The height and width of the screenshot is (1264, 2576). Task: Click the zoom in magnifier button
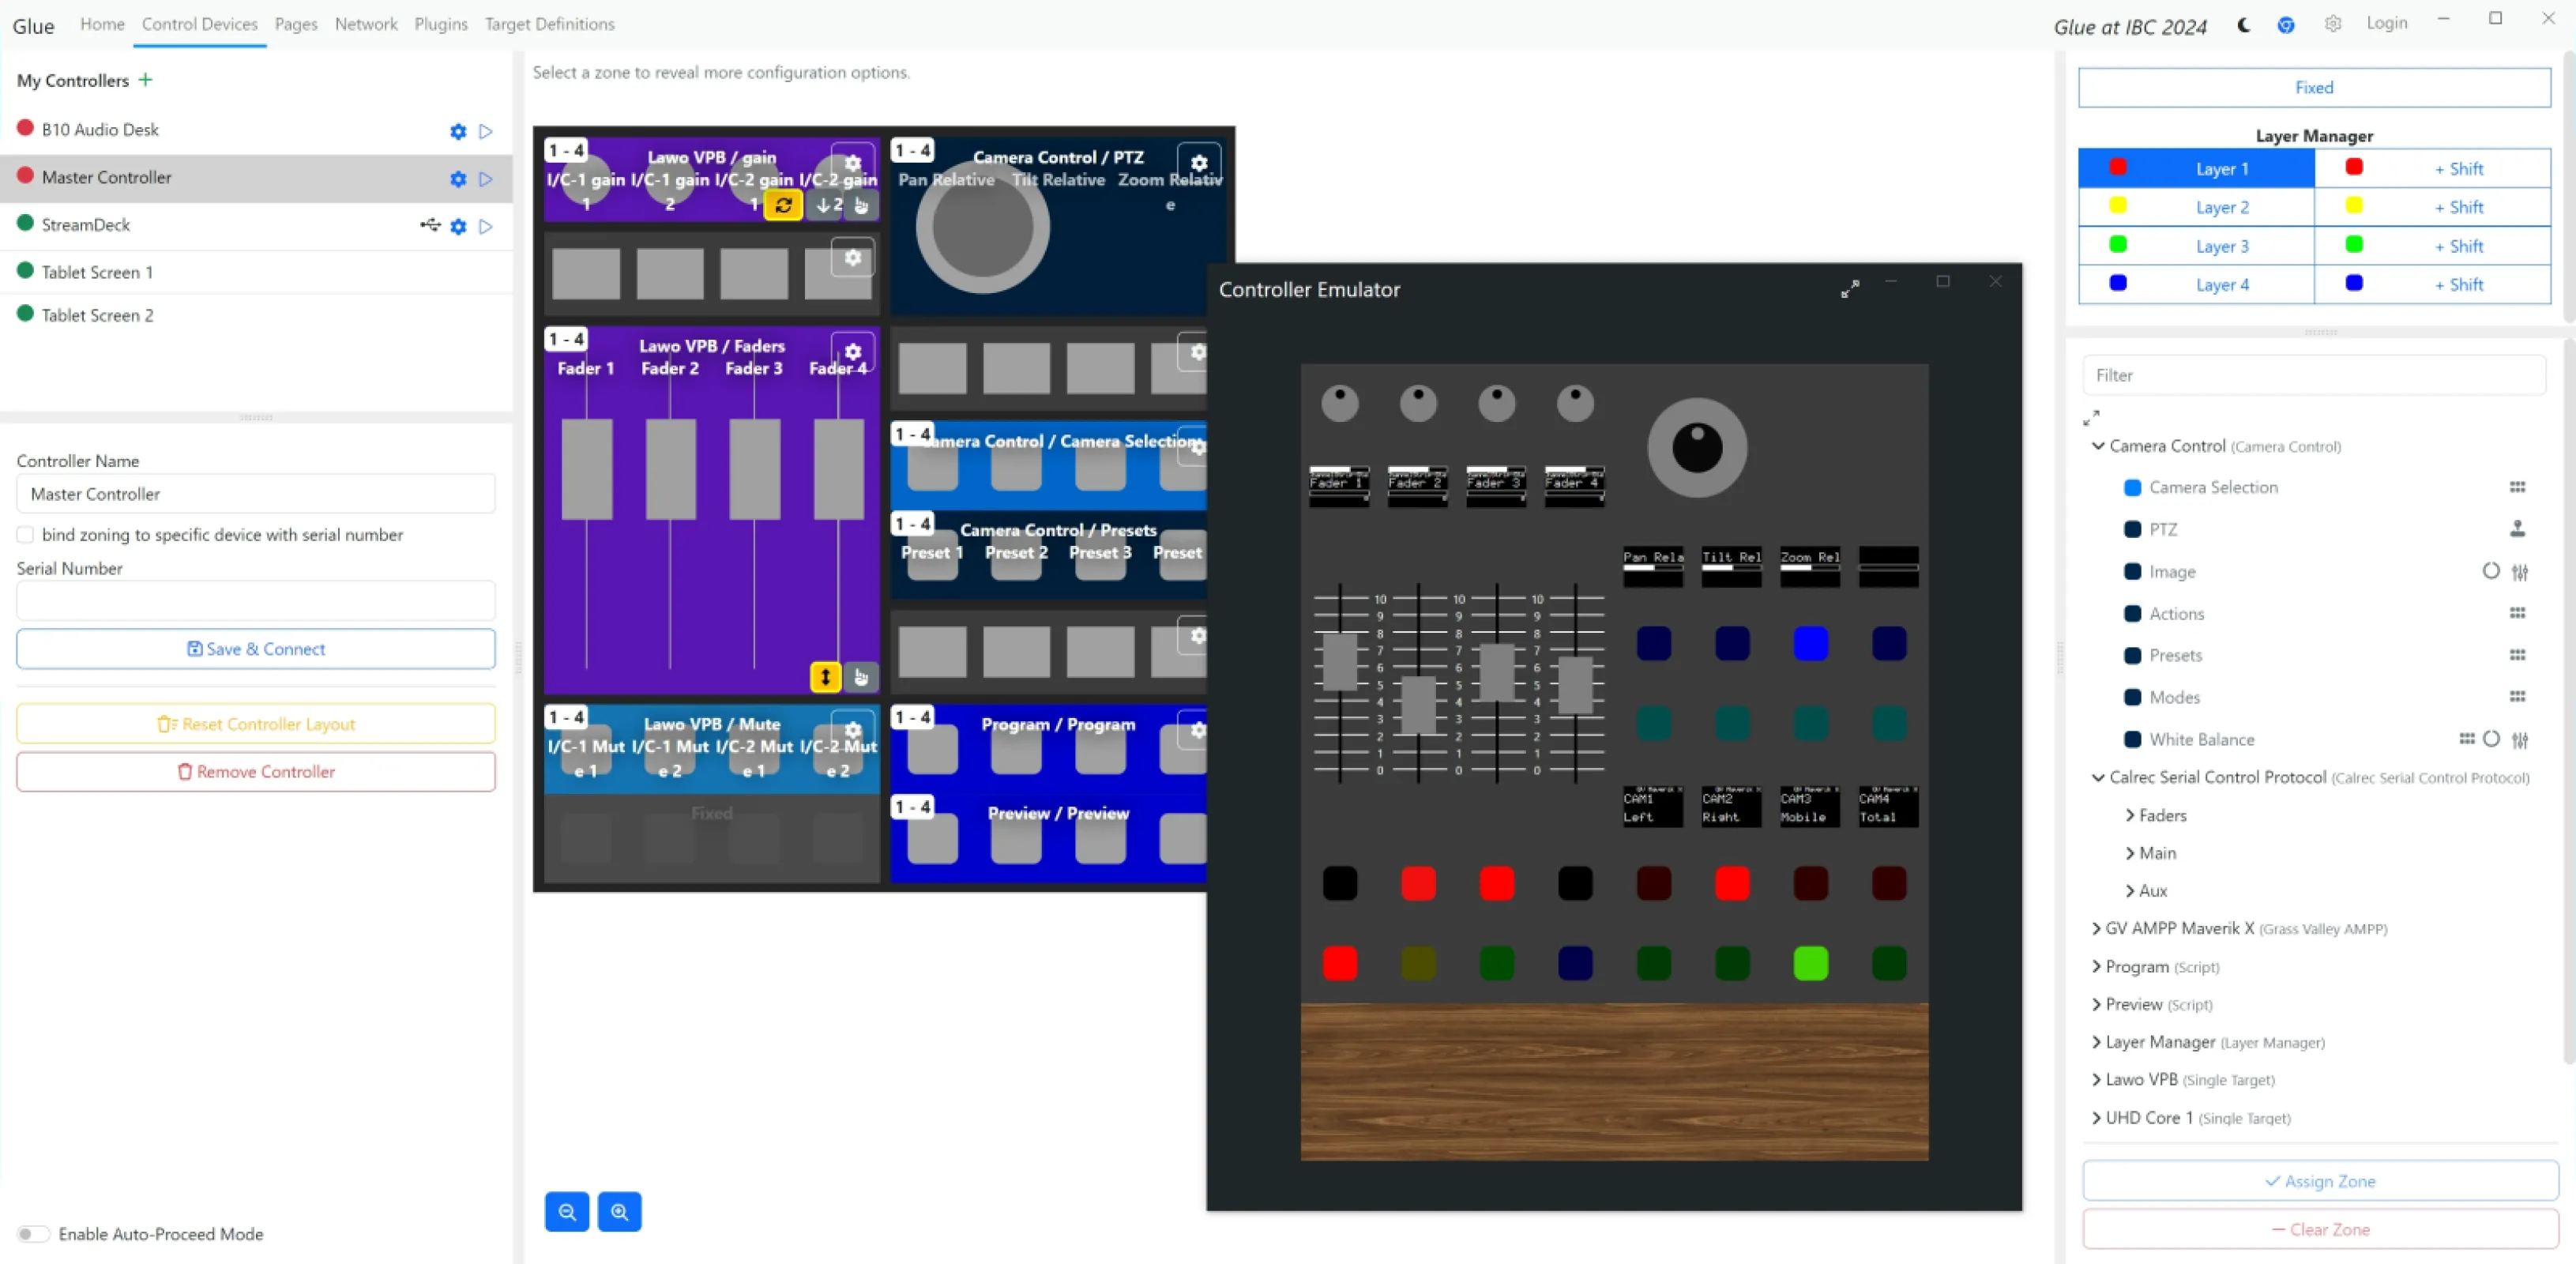pos(620,1212)
